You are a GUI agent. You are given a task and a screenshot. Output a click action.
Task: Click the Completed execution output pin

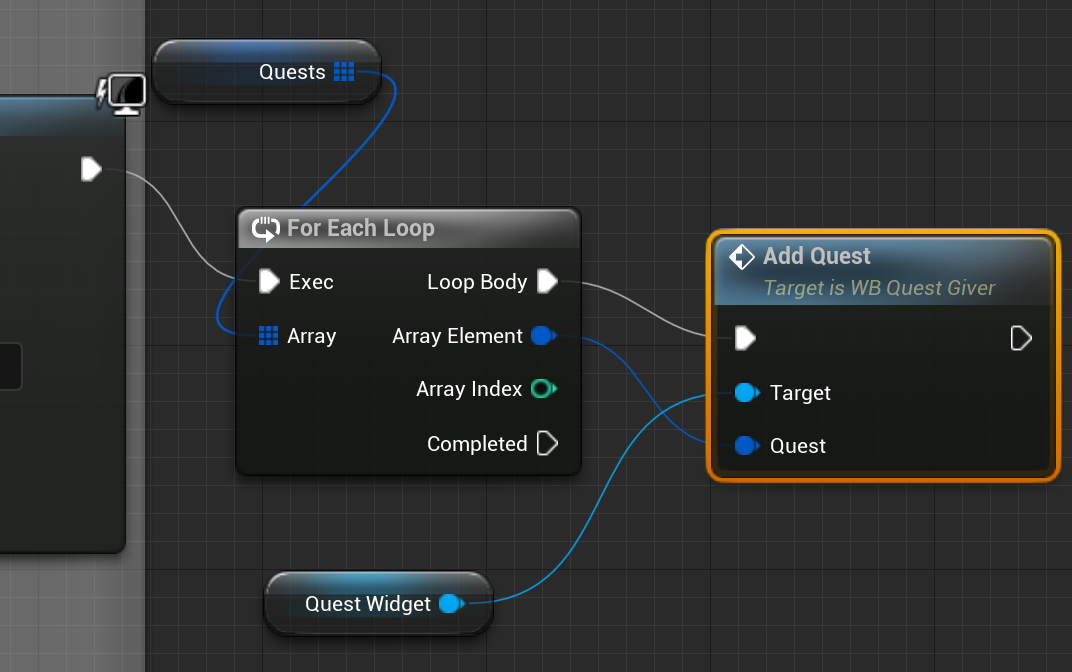click(548, 443)
